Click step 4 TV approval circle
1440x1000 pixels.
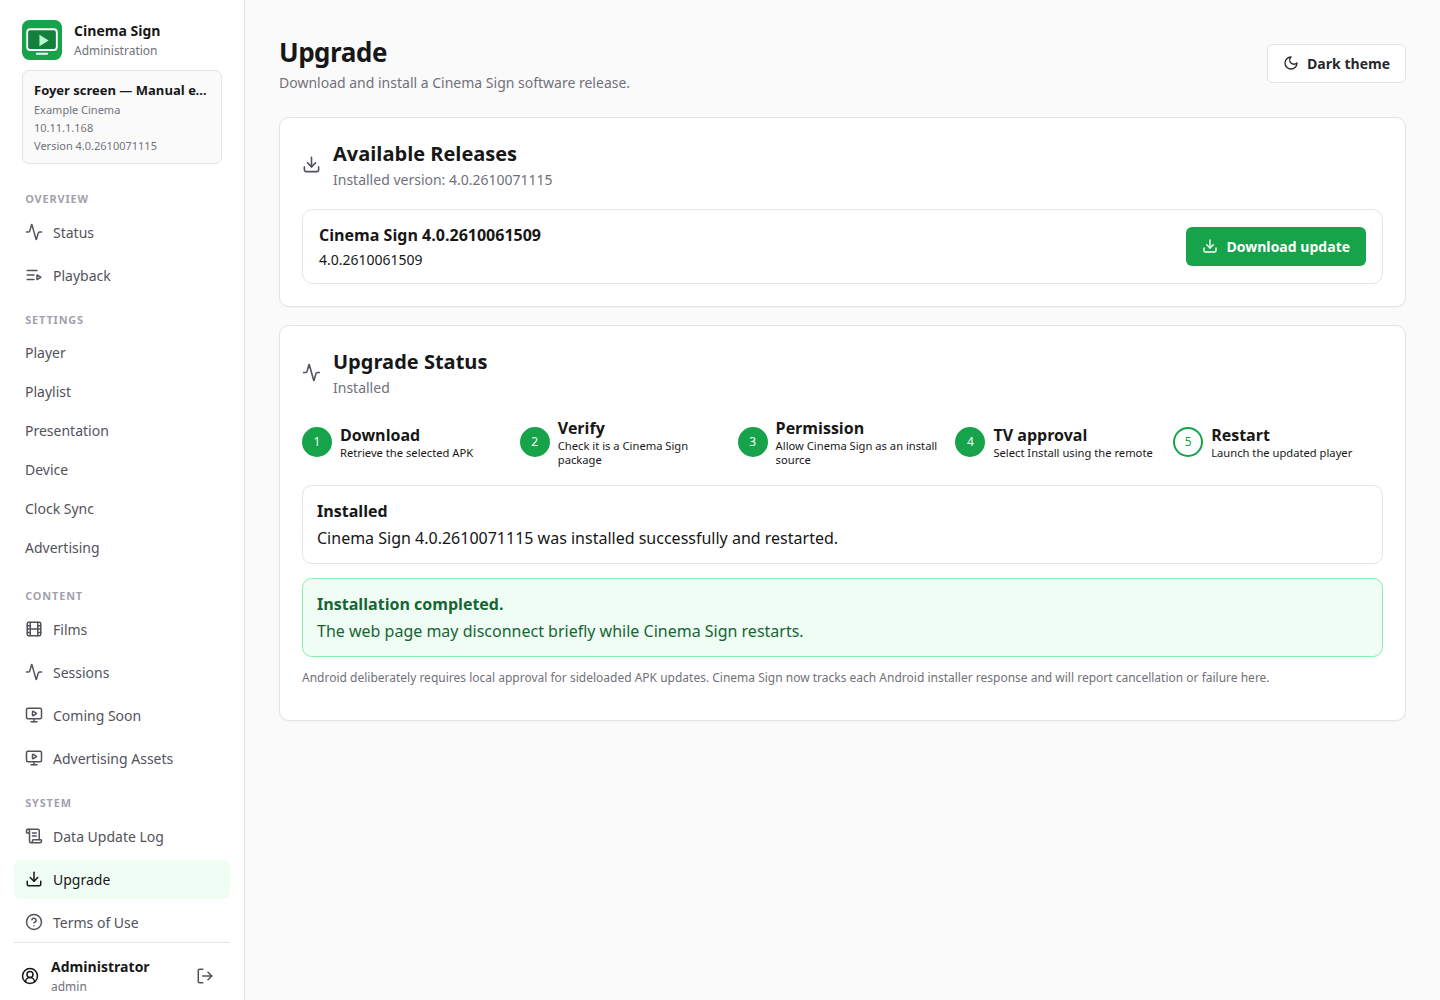click(970, 442)
